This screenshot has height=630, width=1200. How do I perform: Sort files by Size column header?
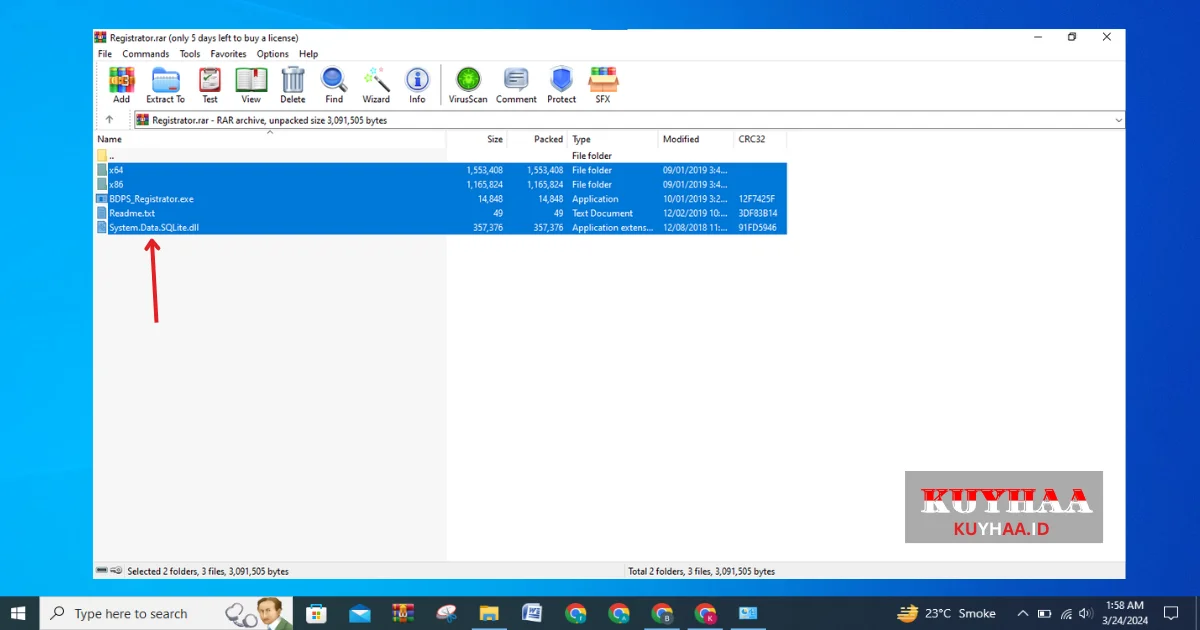494,139
